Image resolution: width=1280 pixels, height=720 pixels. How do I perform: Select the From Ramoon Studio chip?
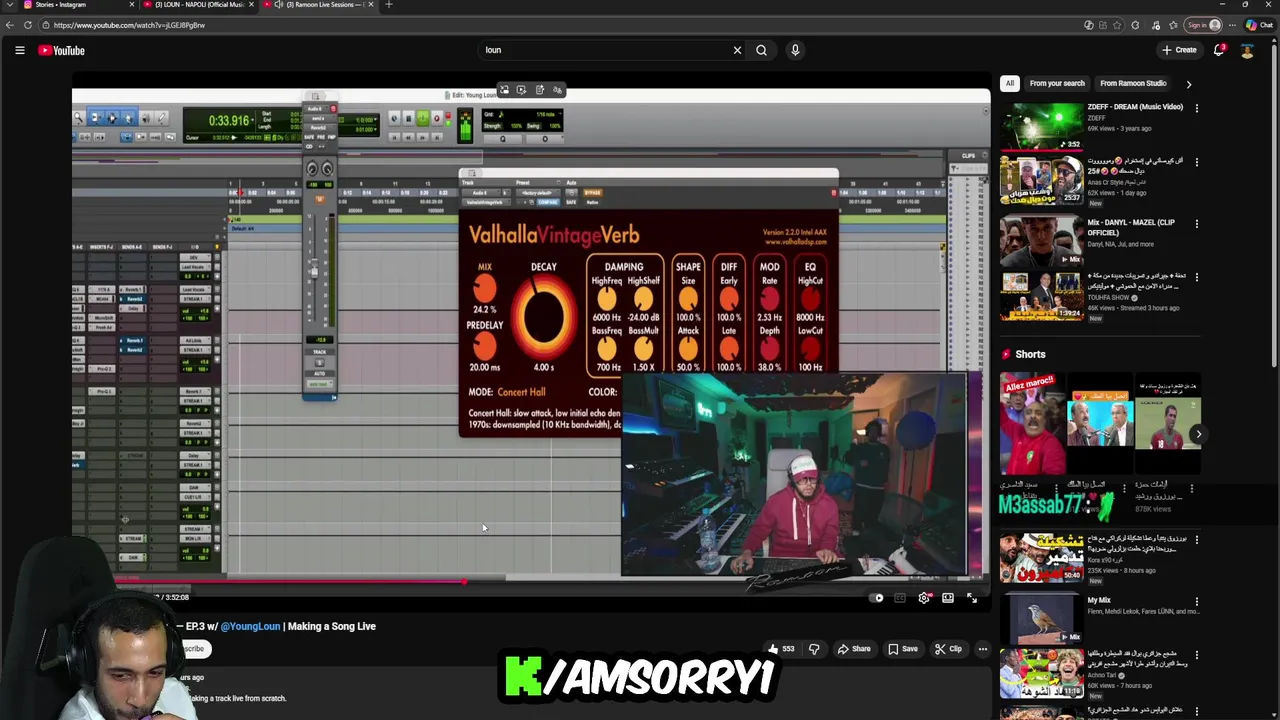click(x=1133, y=84)
